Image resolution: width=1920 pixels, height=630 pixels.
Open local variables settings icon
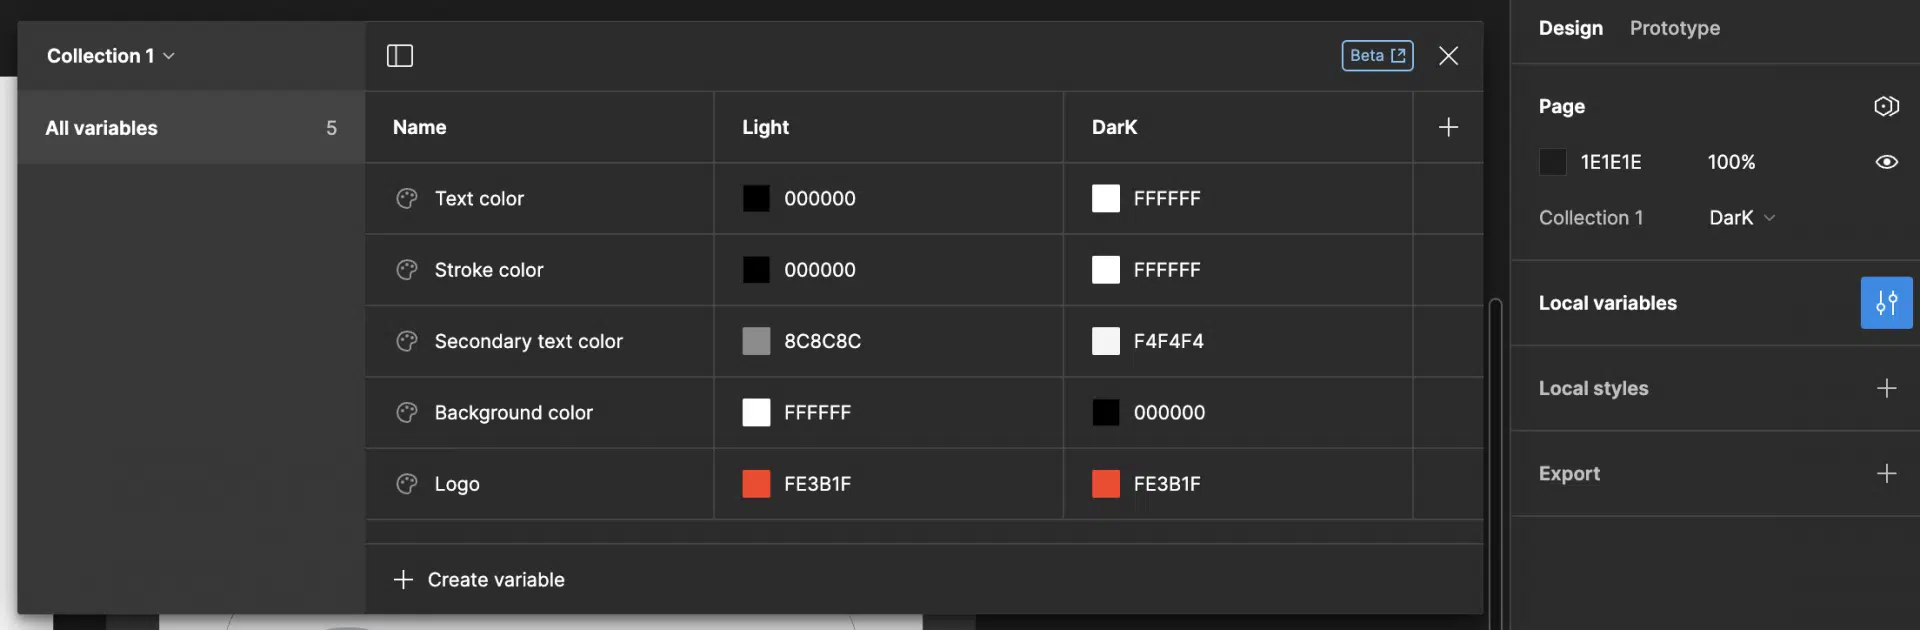pos(1886,303)
